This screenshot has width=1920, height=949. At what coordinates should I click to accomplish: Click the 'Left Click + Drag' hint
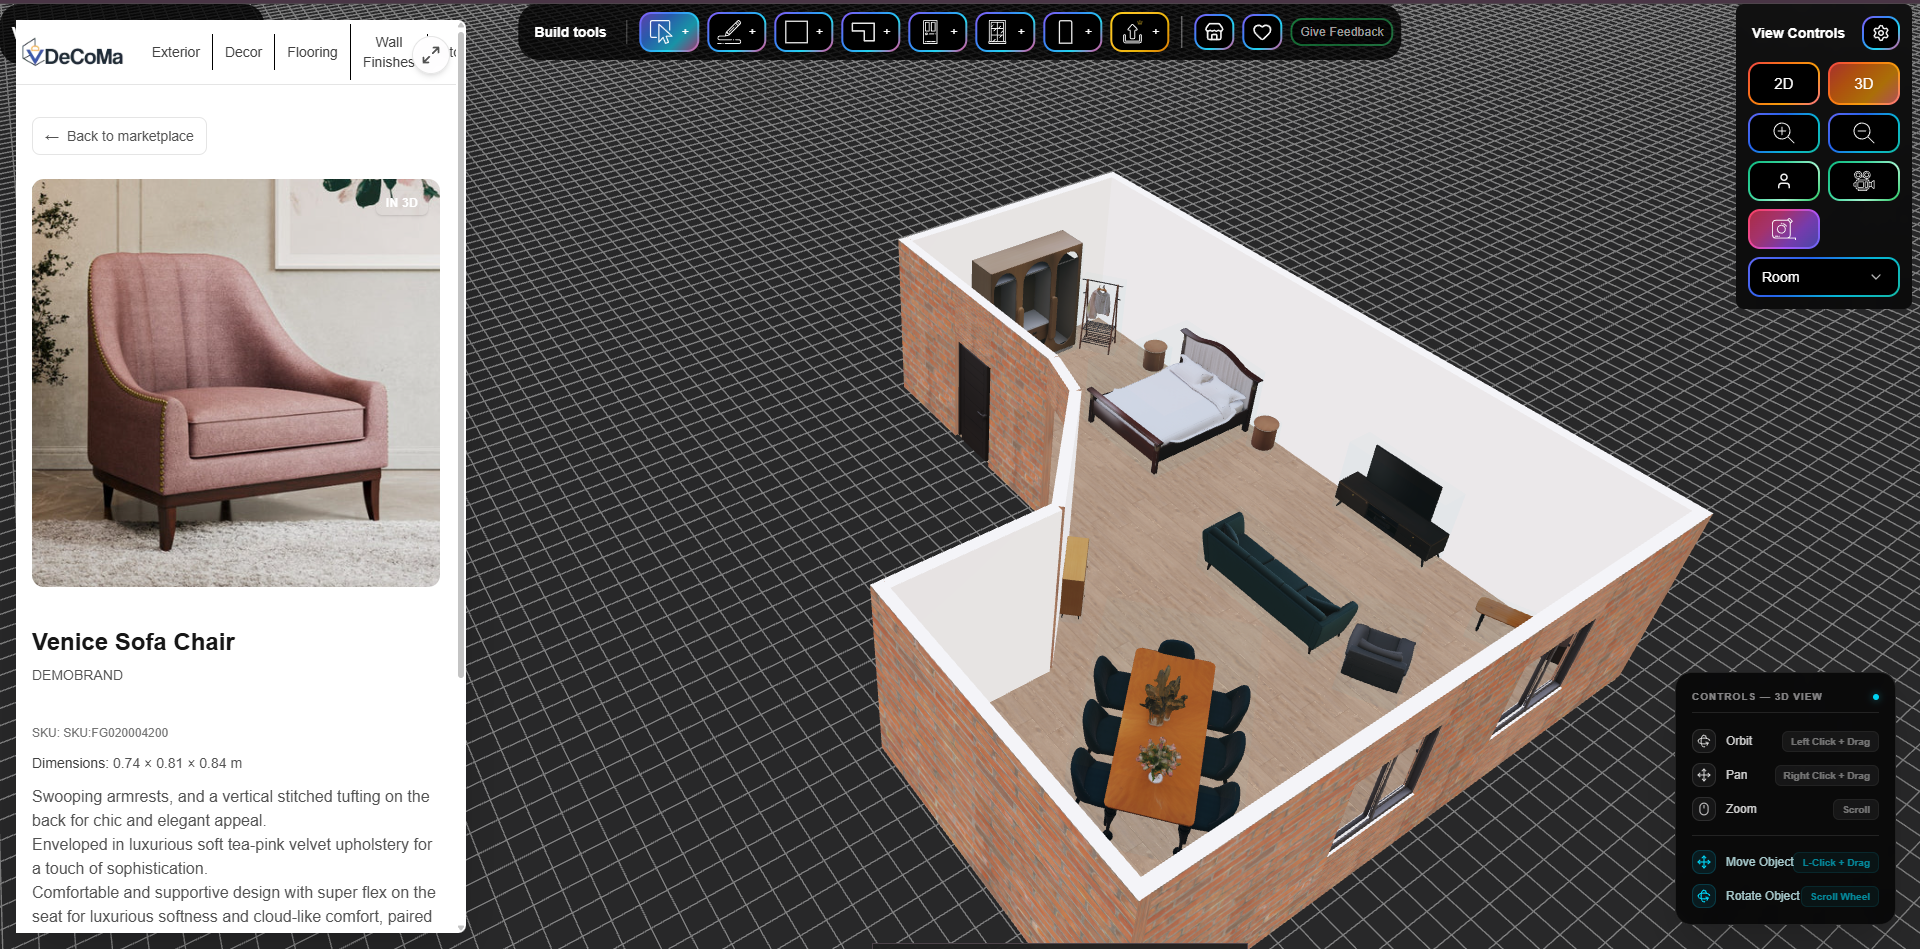coord(1829,741)
